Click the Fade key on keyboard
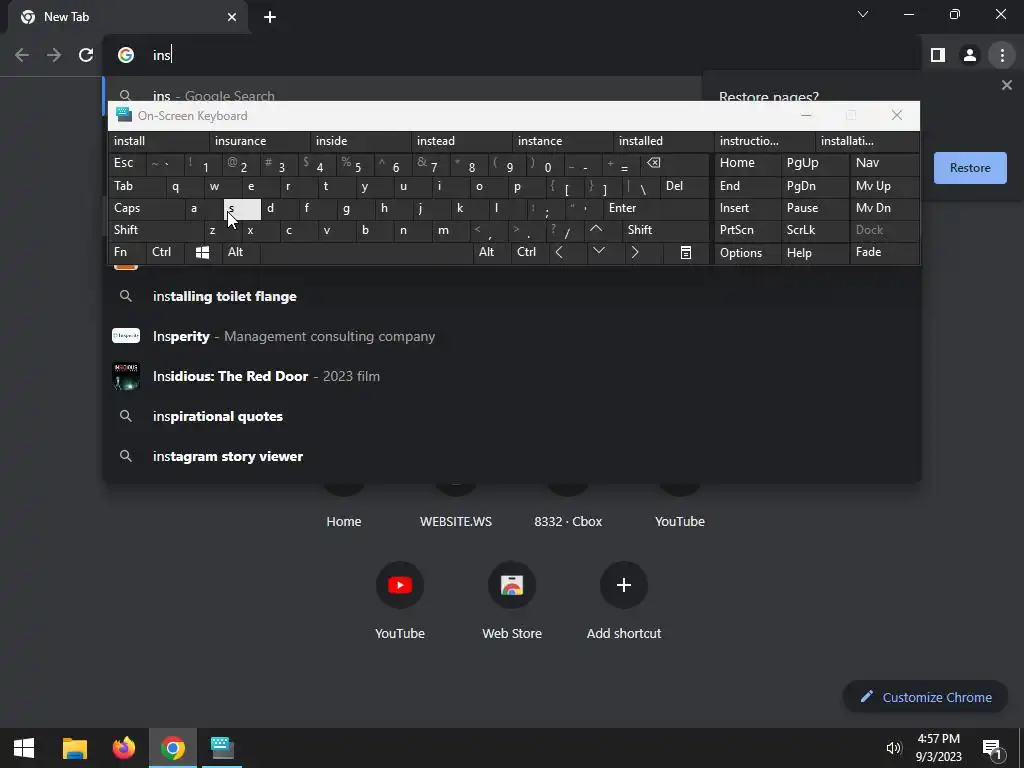Screen dimensions: 1024x768 (x=885, y=253)
